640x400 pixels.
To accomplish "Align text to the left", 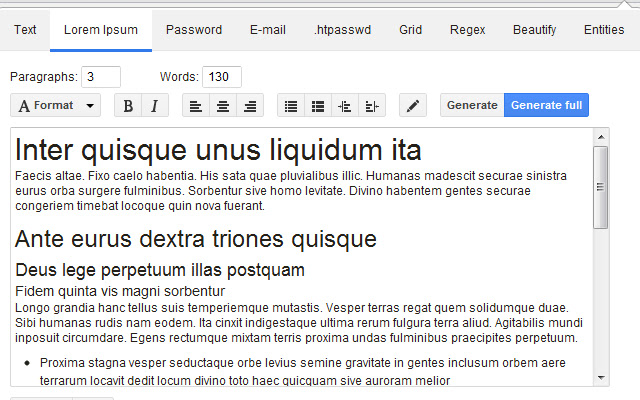I will (x=196, y=105).
